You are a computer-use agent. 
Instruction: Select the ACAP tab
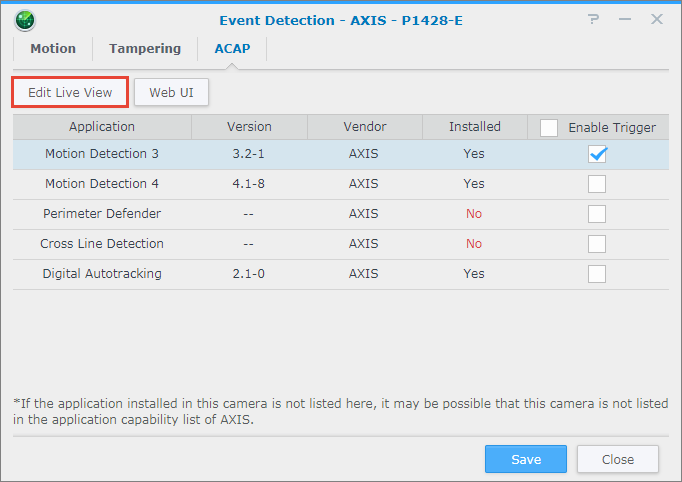[x=232, y=48]
